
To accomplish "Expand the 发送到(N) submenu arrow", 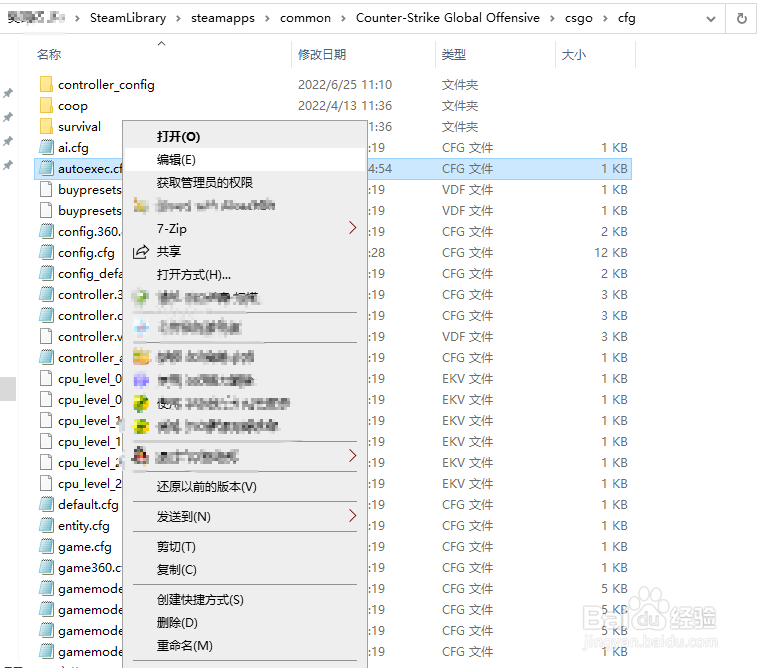I will (352, 516).
